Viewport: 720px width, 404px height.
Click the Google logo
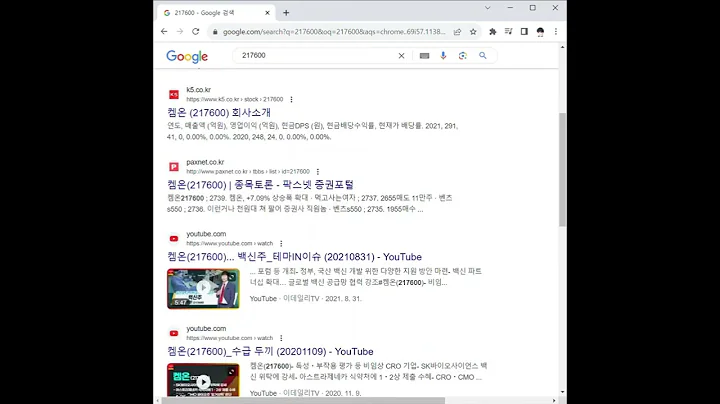pyautogui.click(x=187, y=56)
